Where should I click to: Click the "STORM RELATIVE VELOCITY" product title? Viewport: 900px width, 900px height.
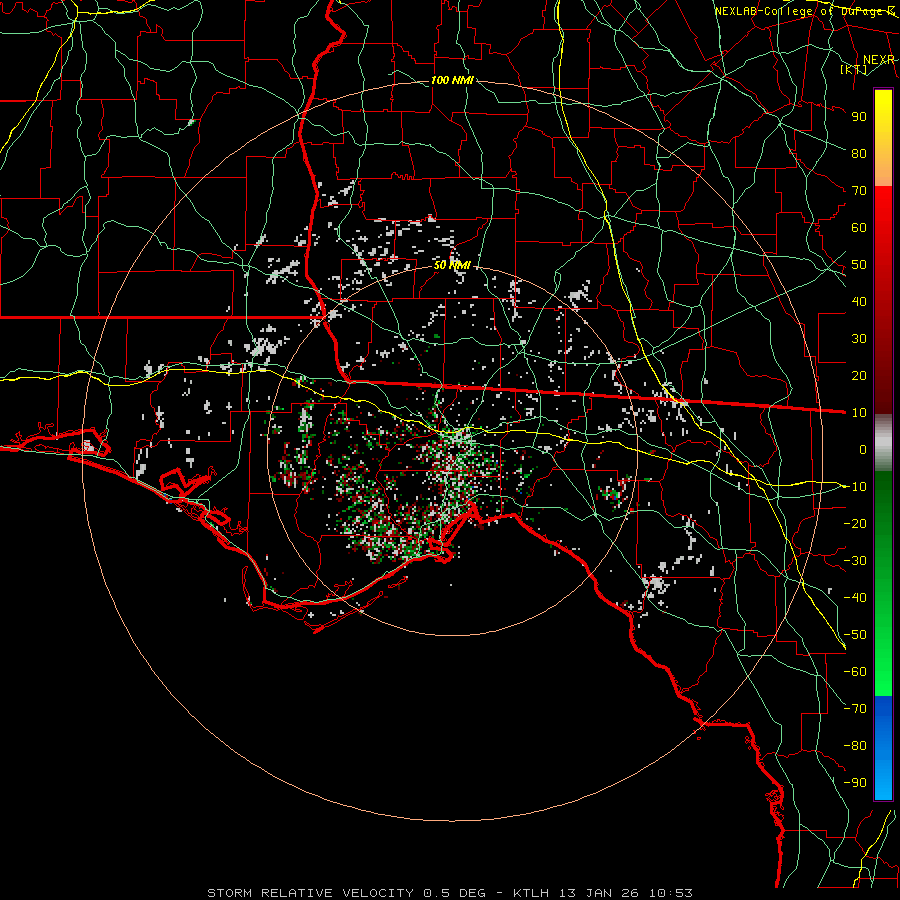pyautogui.click(x=310, y=893)
